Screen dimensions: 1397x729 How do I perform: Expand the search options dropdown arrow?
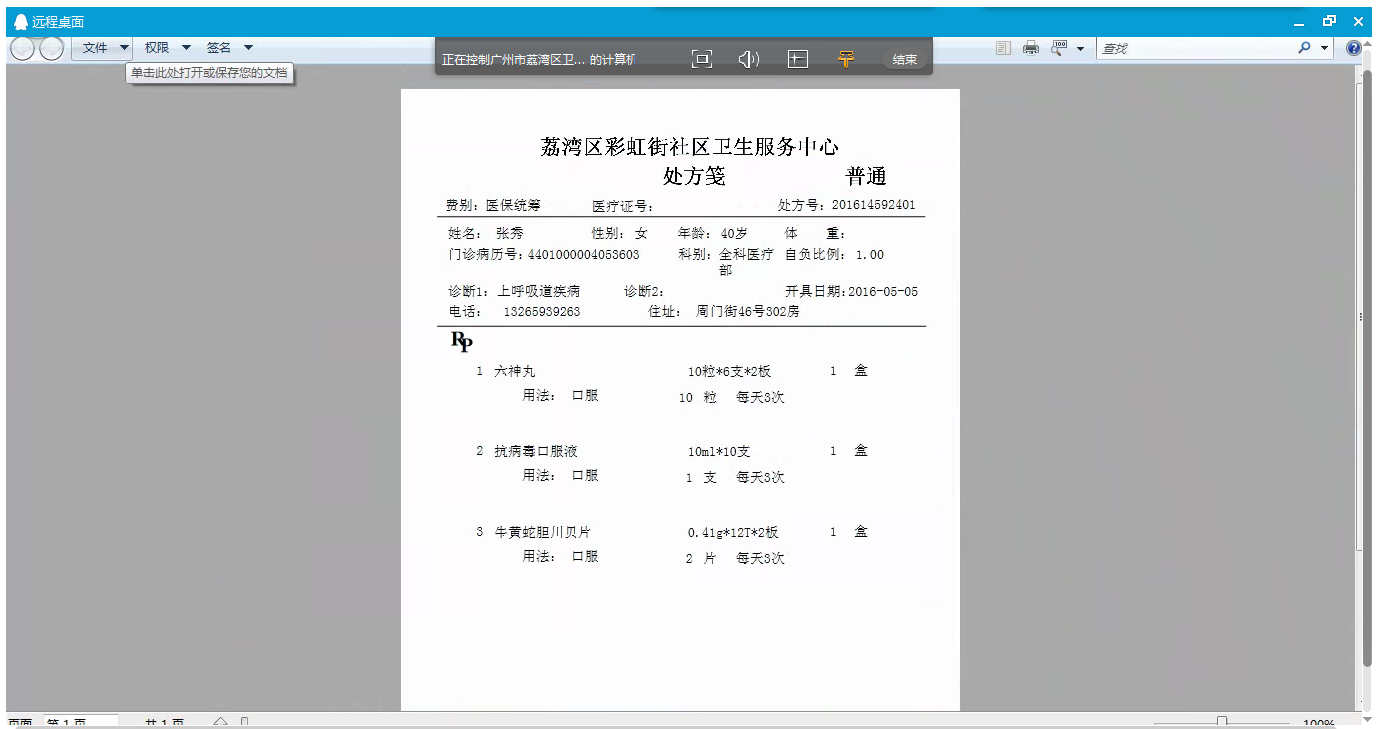[1325, 48]
